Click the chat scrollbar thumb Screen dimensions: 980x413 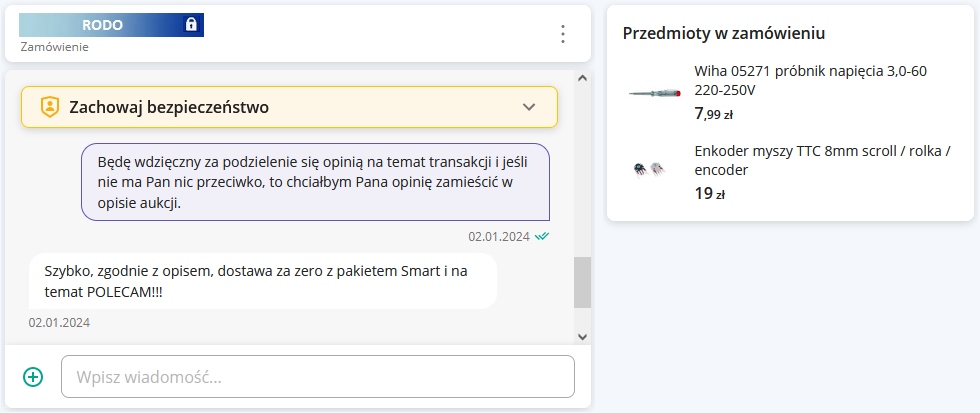coord(582,282)
